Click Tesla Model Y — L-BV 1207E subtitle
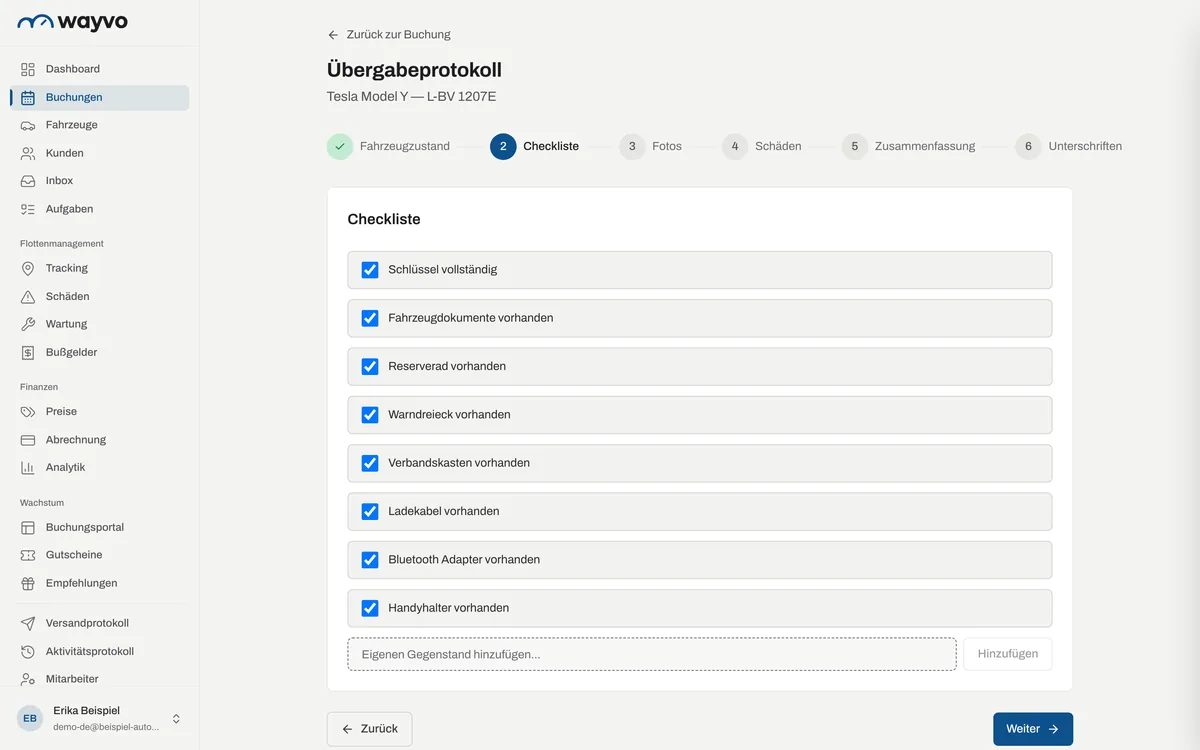Viewport: 1200px width, 750px height. 411,97
